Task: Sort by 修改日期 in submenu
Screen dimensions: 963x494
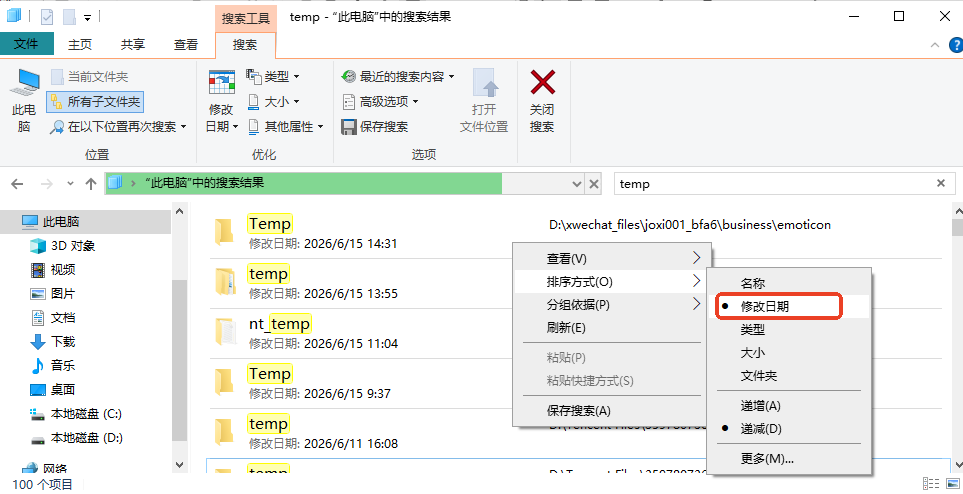Action: [789, 306]
